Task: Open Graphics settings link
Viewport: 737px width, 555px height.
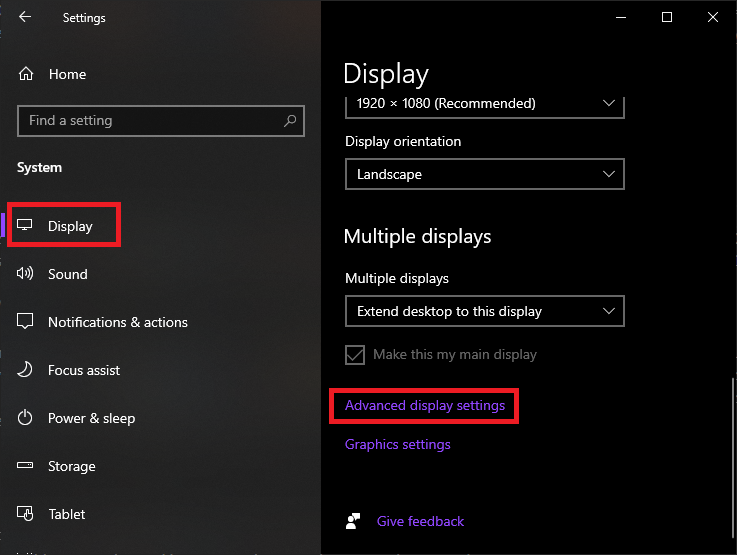Action: point(398,445)
